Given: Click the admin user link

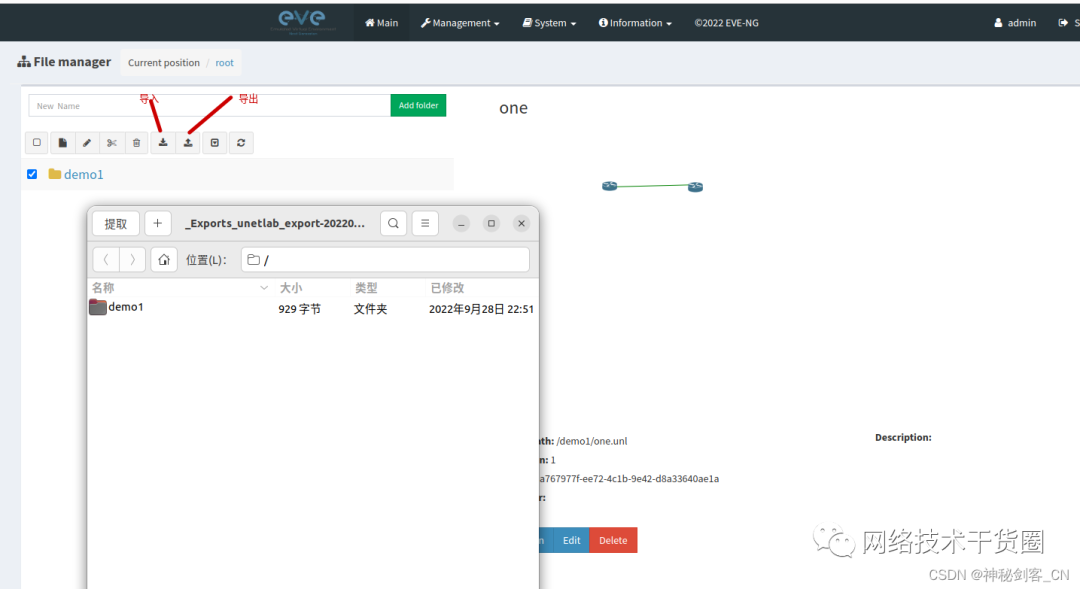Looking at the screenshot, I should pyautogui.click(x=1015, y=23).
